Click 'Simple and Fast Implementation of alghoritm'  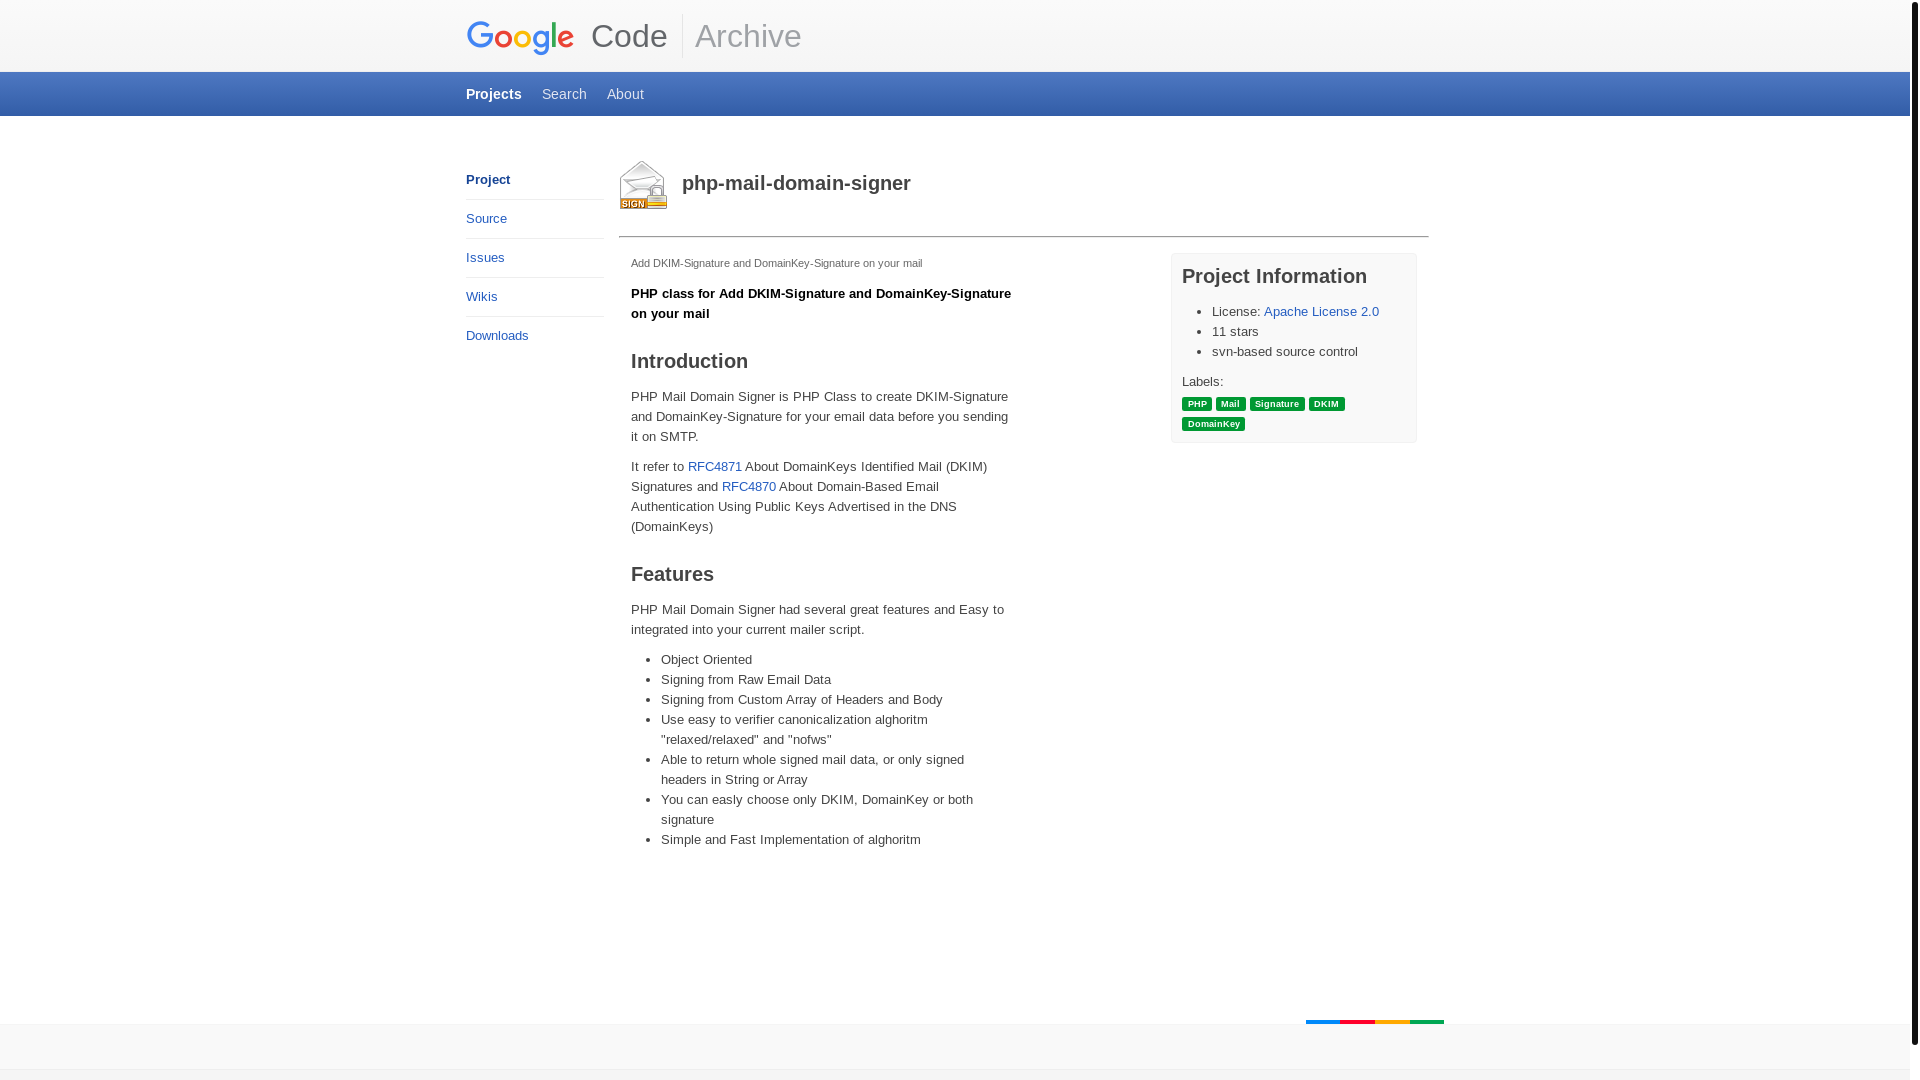point(791,840)
